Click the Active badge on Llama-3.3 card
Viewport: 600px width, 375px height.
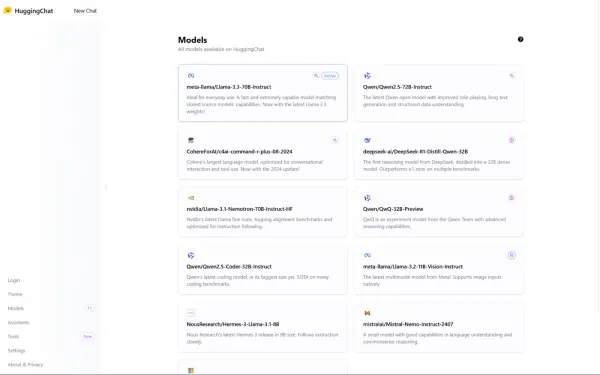point(330,76)
